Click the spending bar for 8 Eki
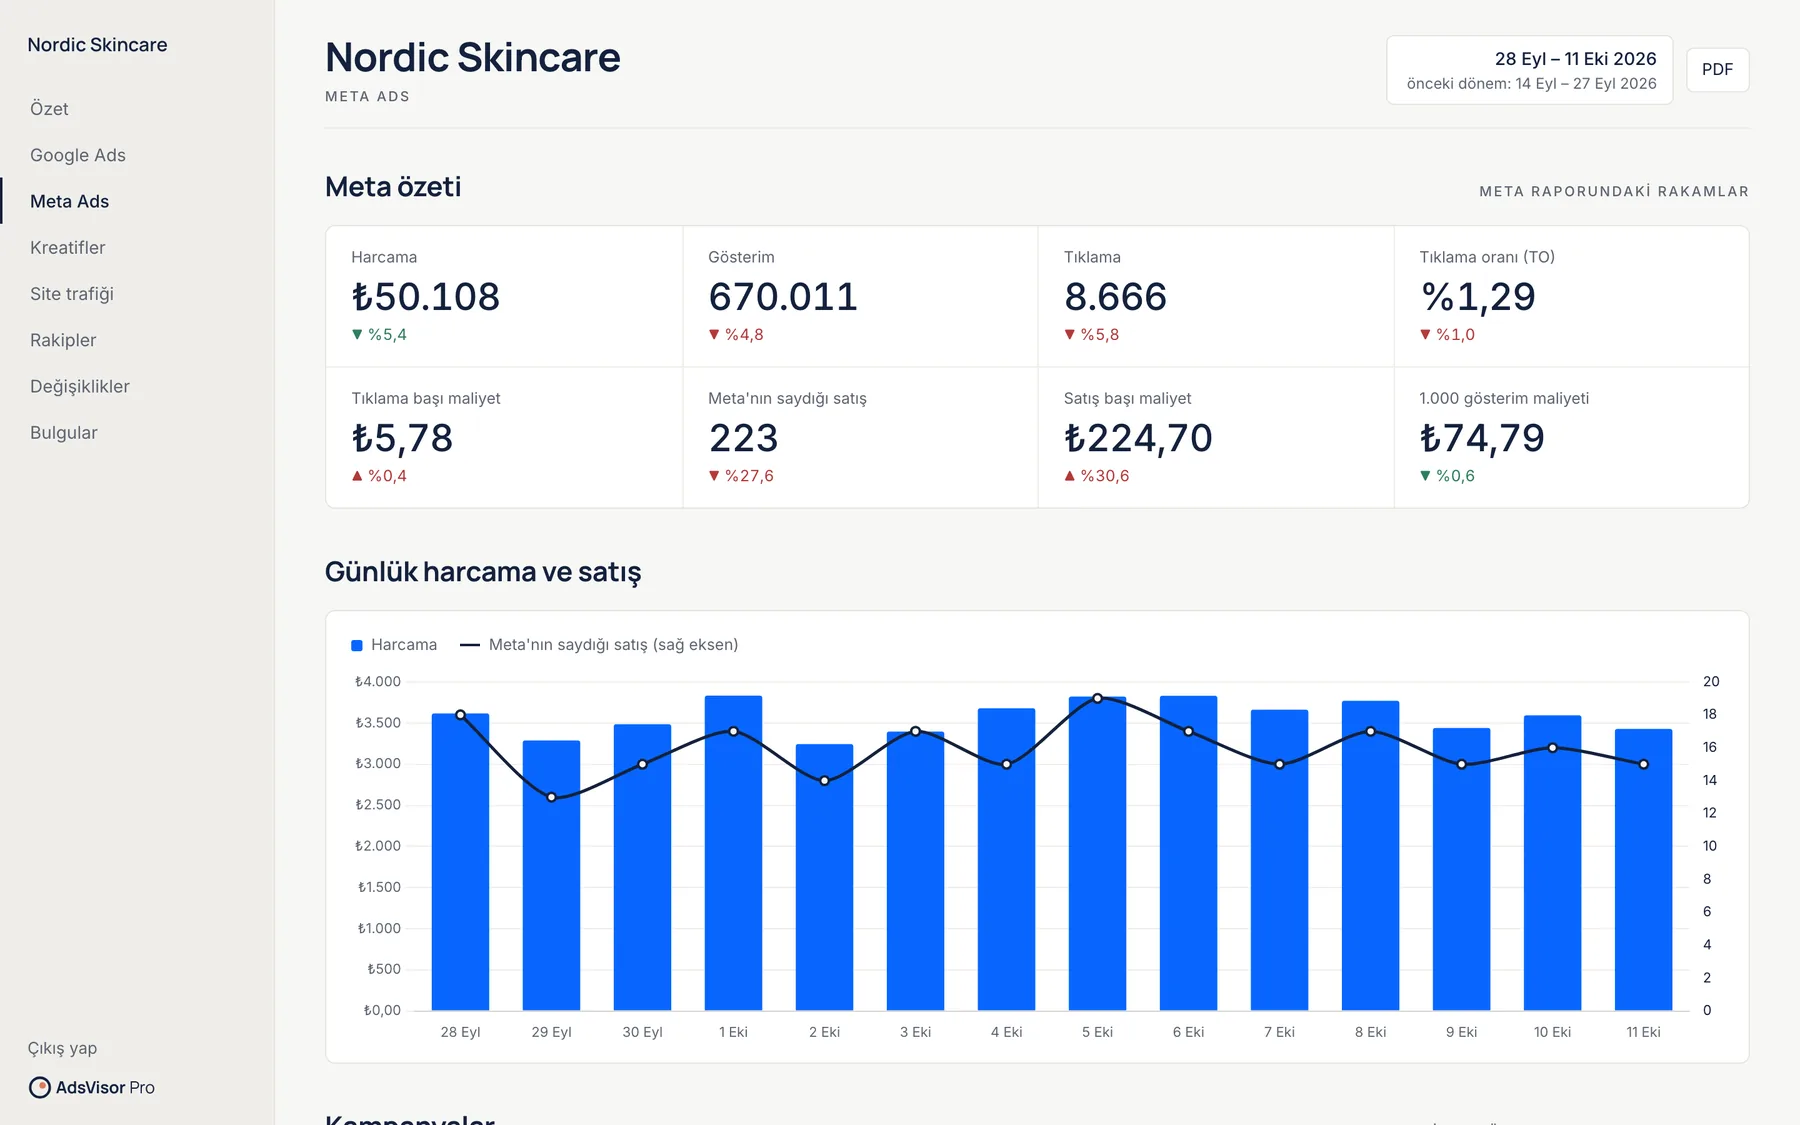This screenshot has width=1800, height=1125. pos(1370,856)
